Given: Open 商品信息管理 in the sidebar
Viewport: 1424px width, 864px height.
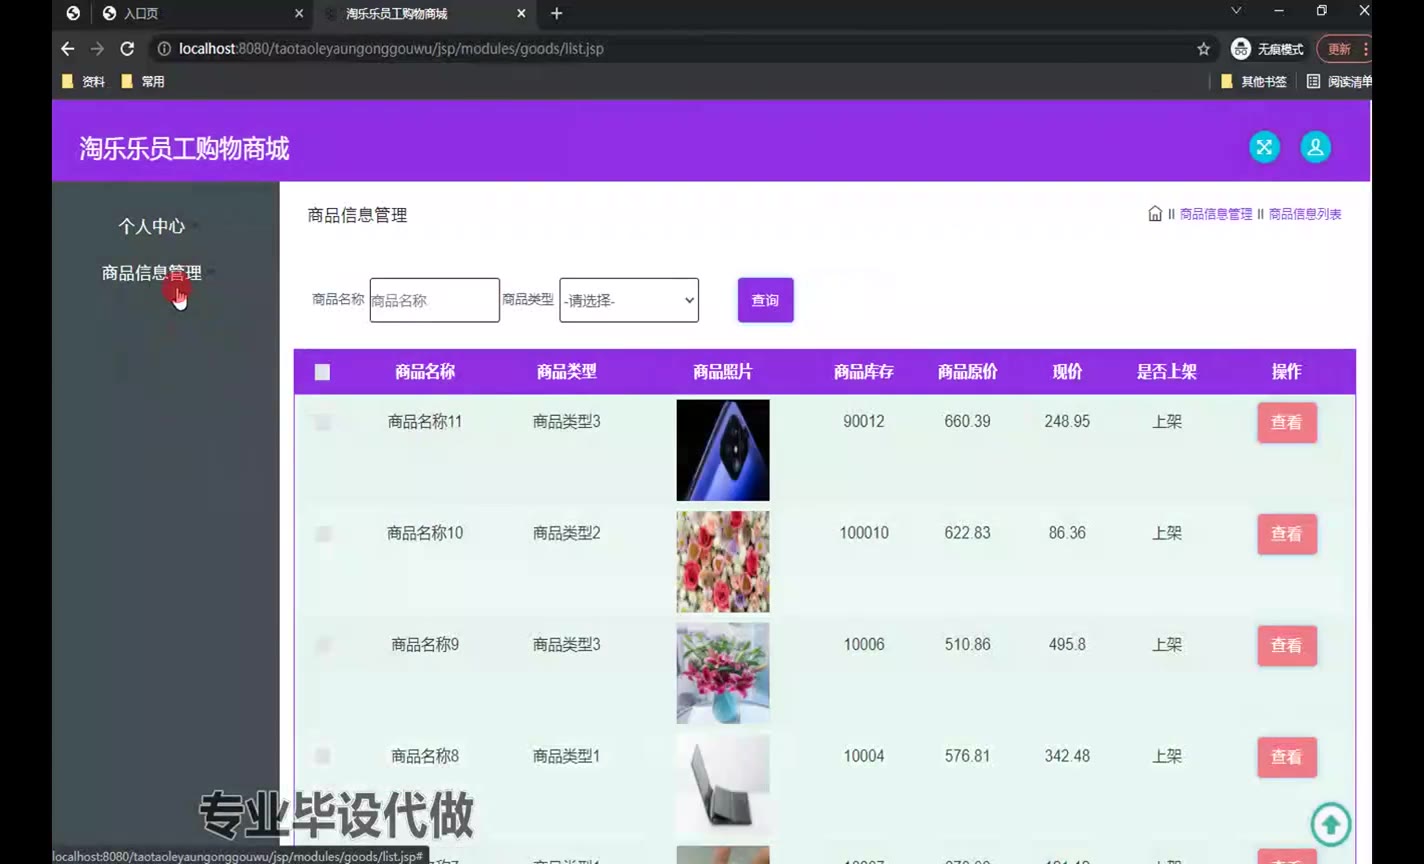Looking at the screenshot, I should pos(151,273).
